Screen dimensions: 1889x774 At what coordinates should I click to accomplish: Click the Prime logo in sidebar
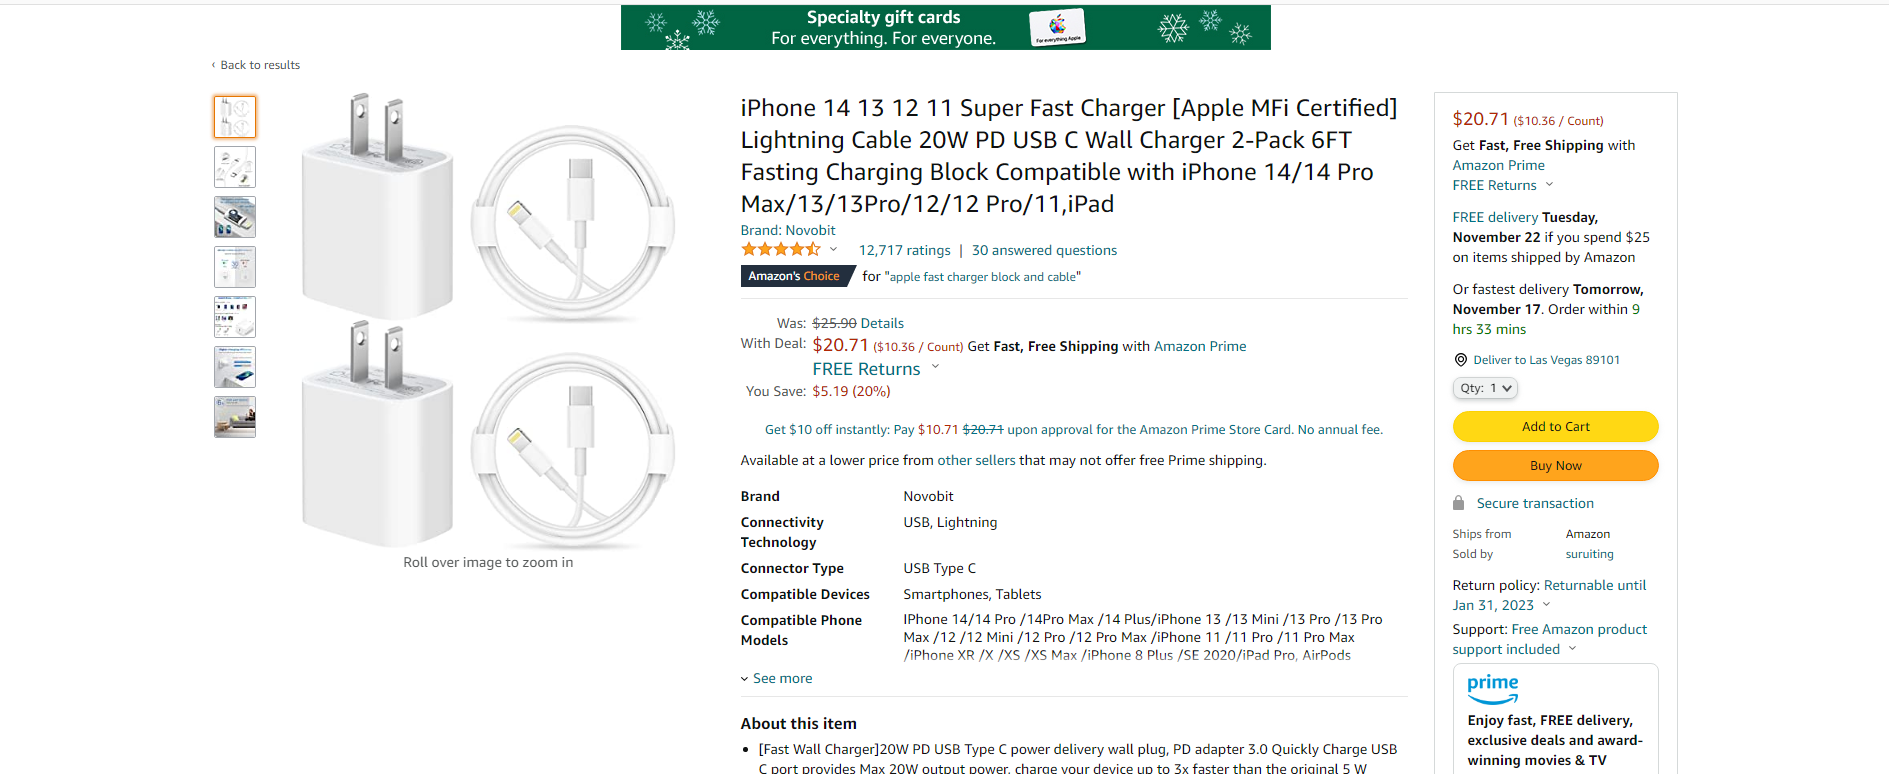click(x=1492, y=688)
